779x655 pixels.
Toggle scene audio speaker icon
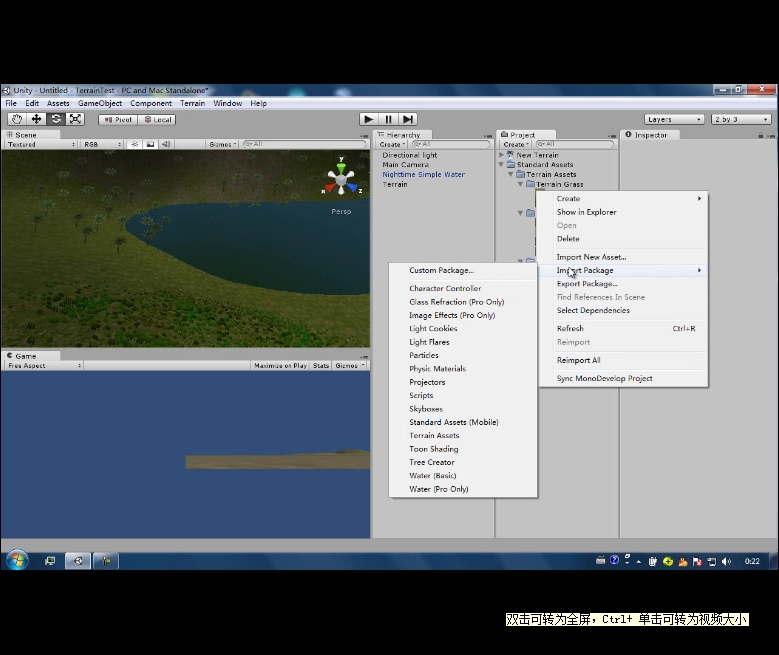point(166,144)
